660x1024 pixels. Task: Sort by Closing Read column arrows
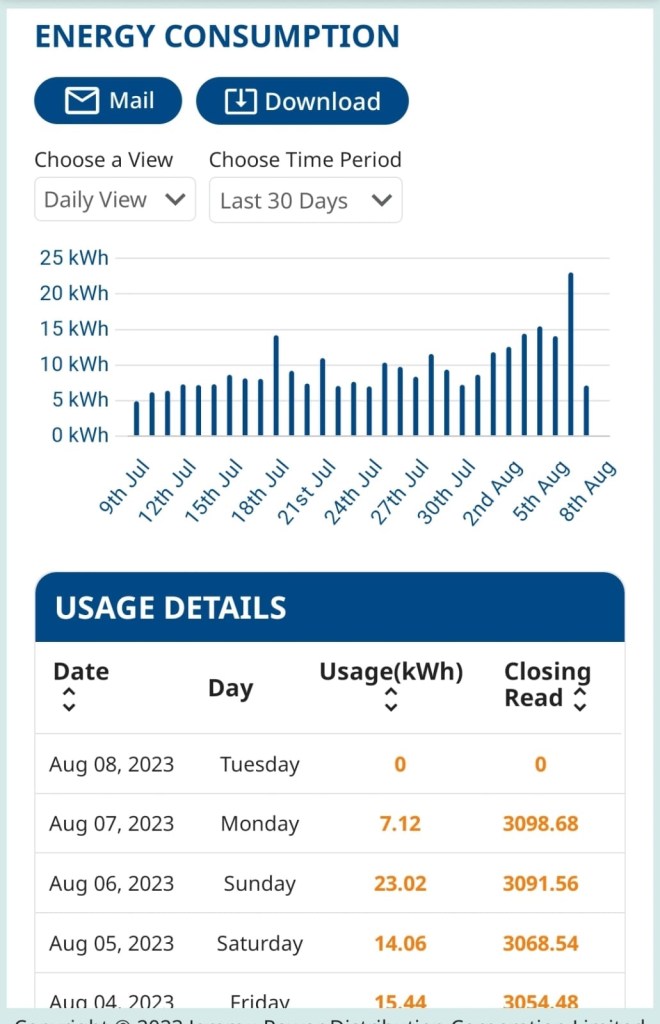(x=580, y=700)
